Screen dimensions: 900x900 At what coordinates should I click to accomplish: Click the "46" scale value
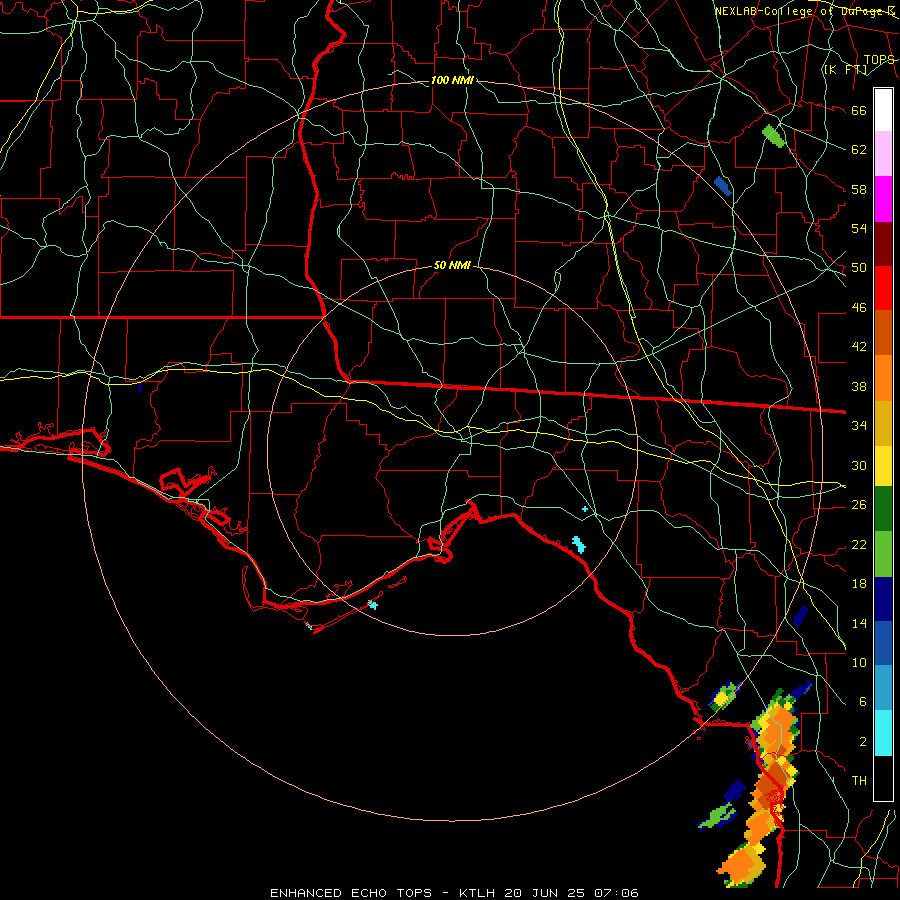pos(859,308)
